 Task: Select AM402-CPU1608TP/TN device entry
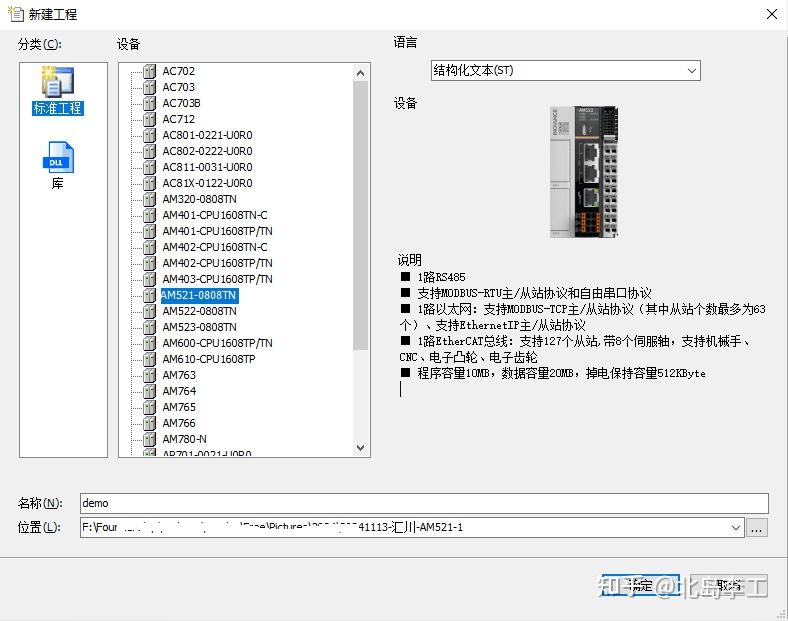click(x=217, y=263)
